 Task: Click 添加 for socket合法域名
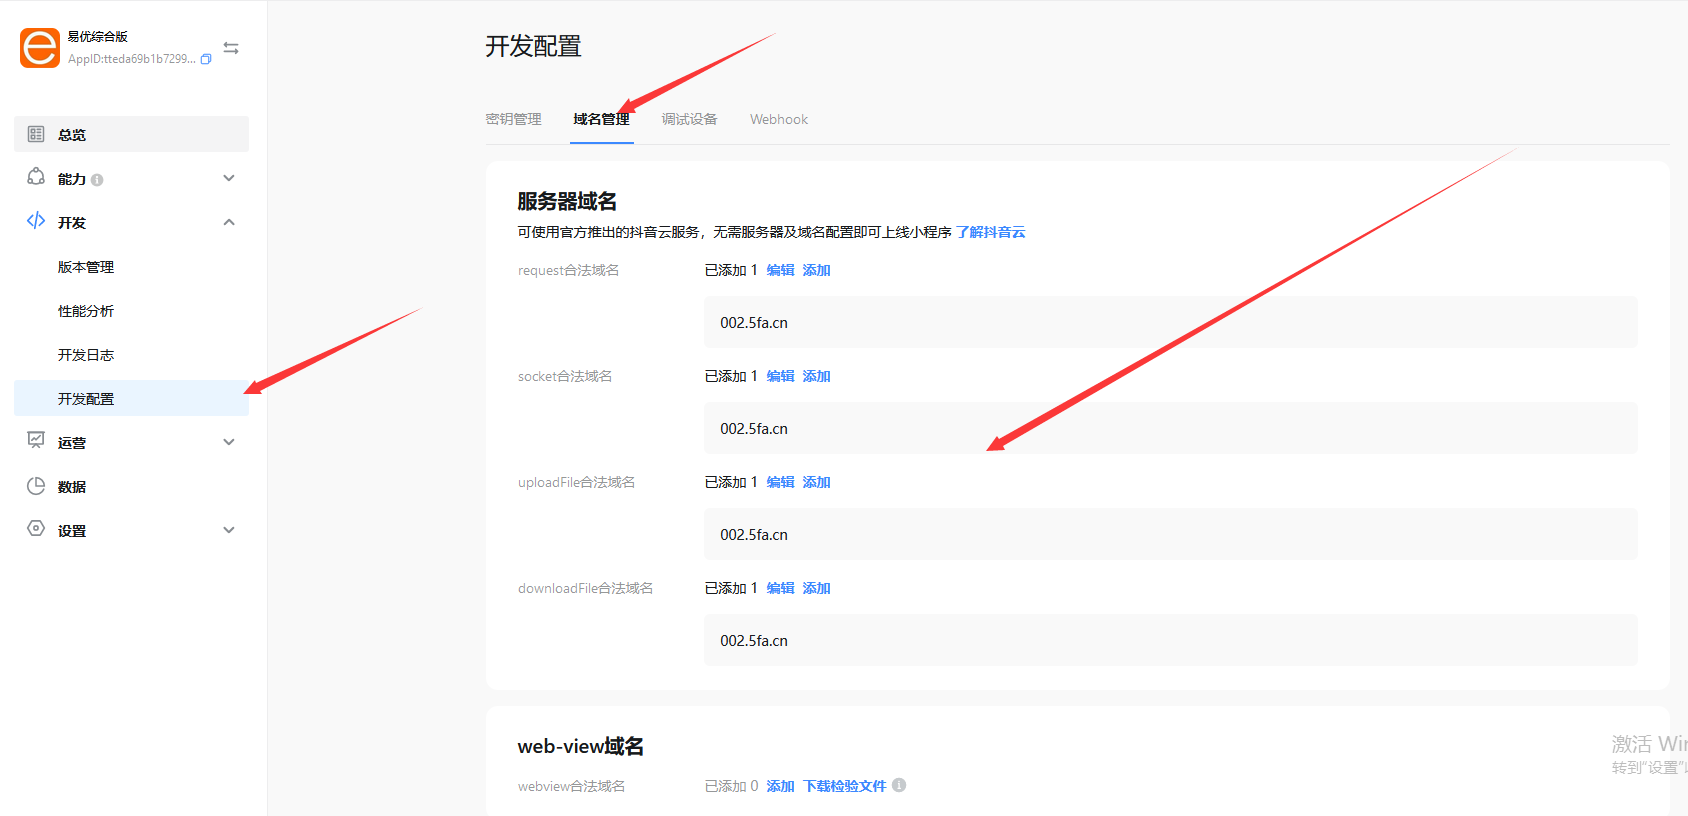[817, 376]
